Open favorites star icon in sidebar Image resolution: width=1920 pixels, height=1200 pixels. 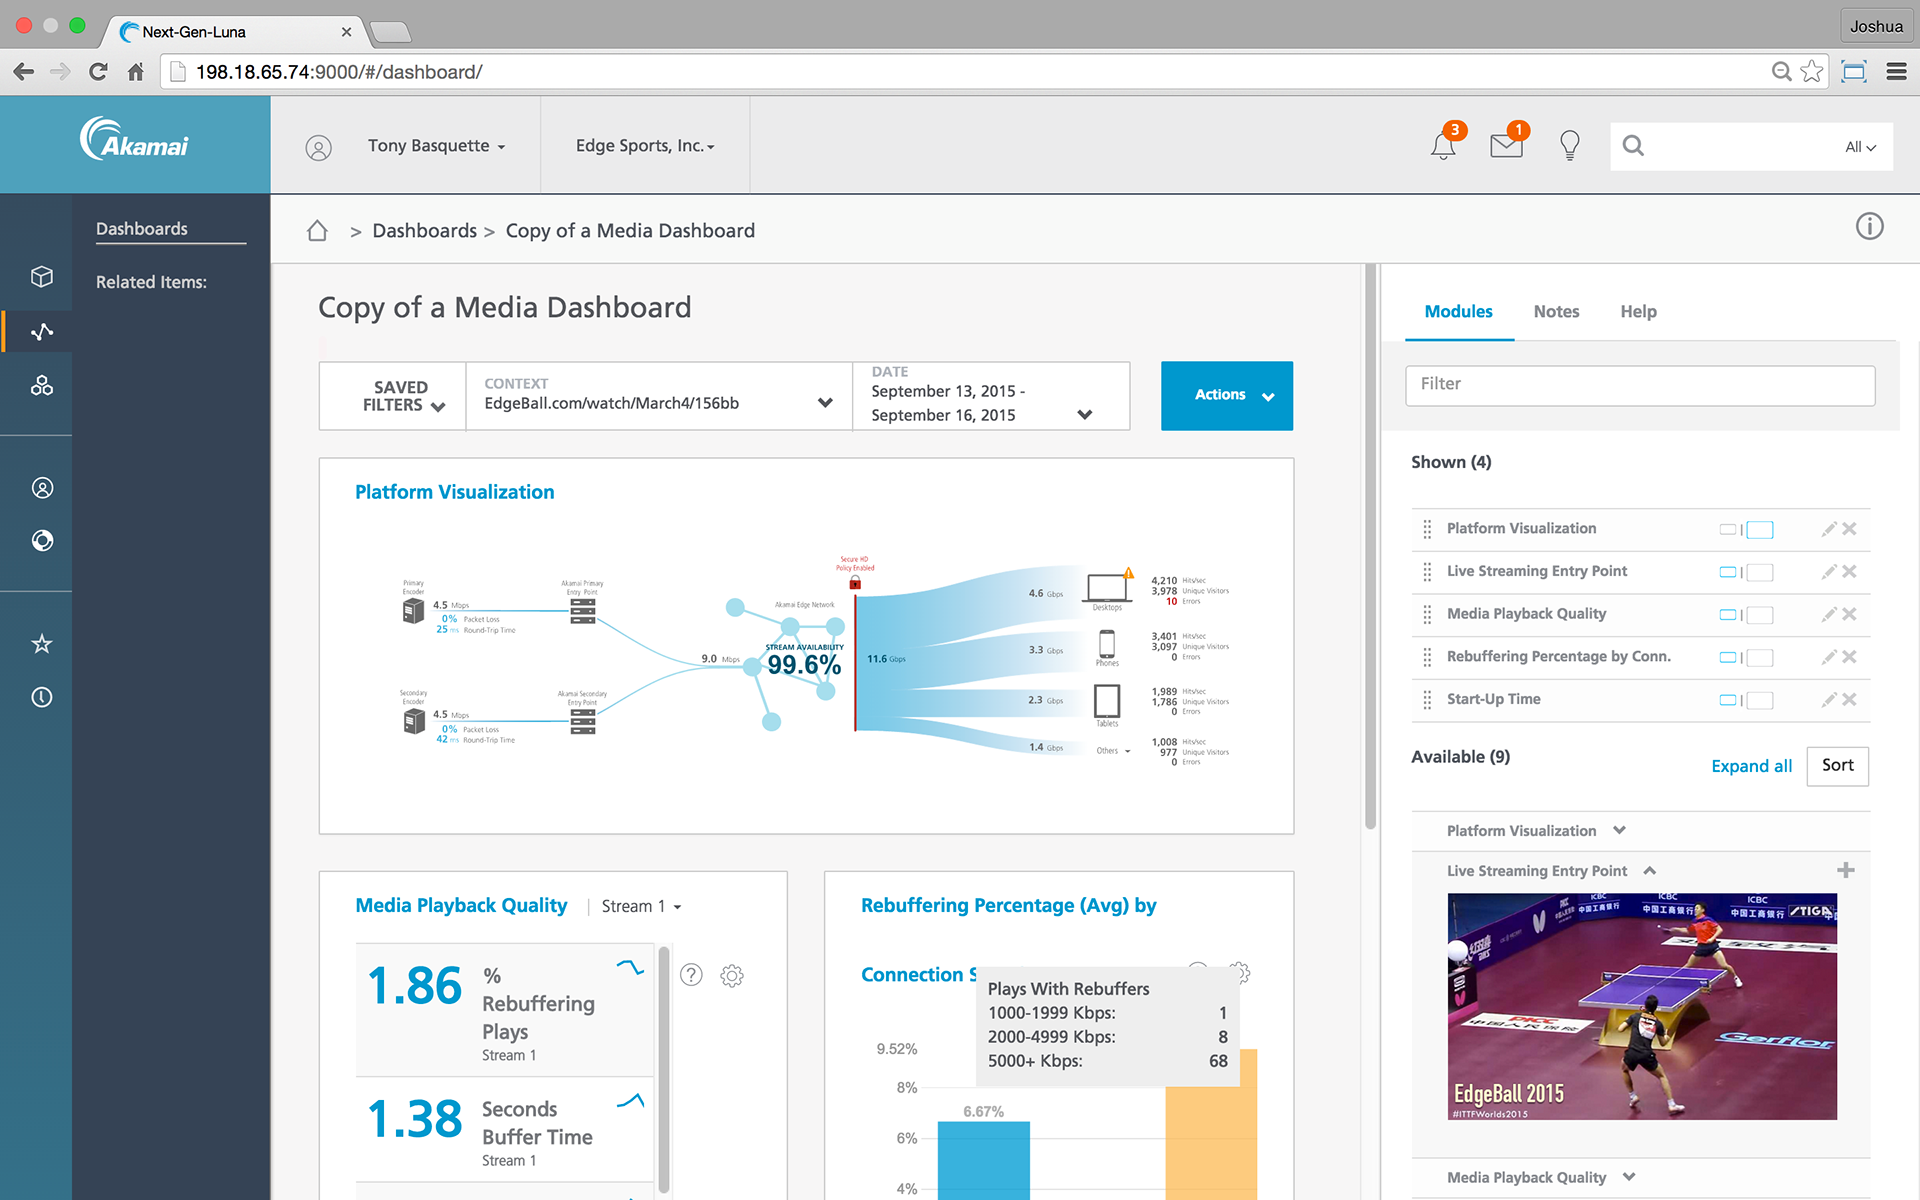click(42, 644)
